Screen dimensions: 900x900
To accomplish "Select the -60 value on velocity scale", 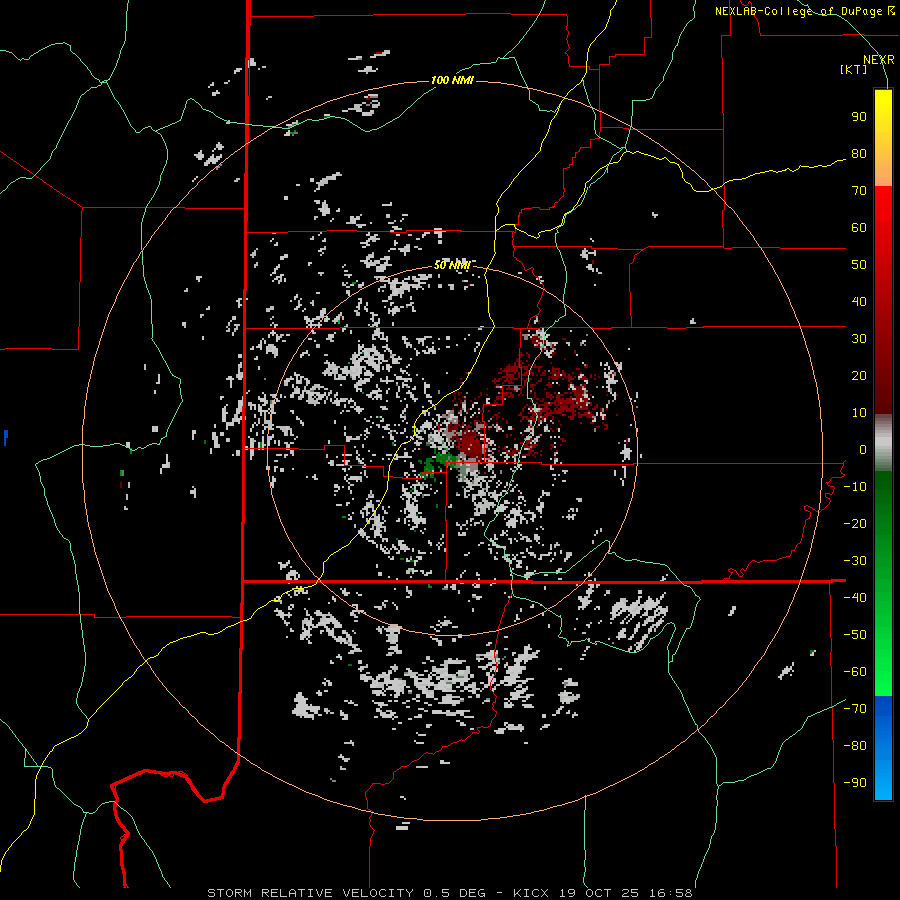I will [855, 672].
